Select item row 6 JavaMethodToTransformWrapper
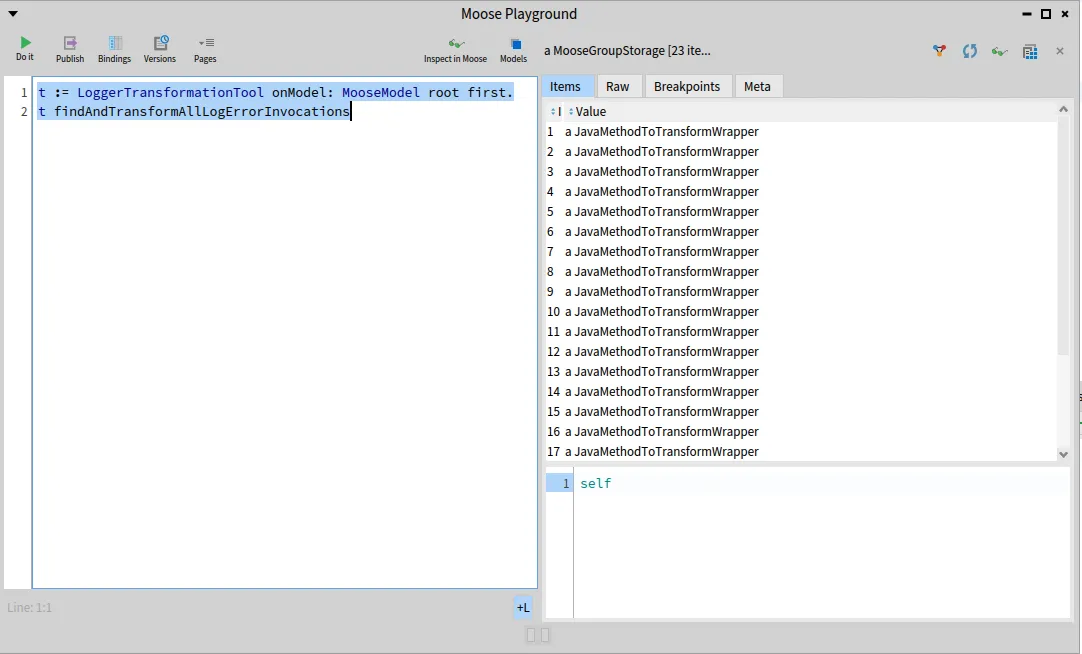Screen dimensions: 1082x654 [x=801, y=232]
